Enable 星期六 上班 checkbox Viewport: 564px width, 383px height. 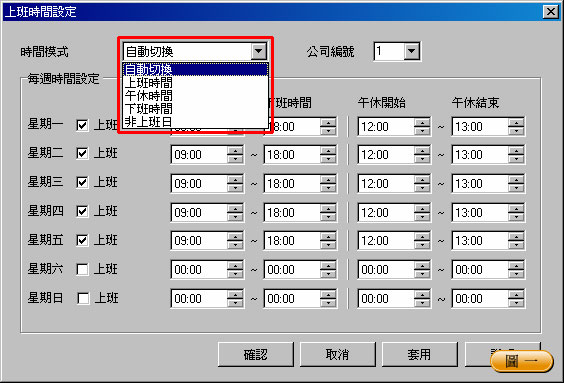pyautogui.click(x=82, y=269)
